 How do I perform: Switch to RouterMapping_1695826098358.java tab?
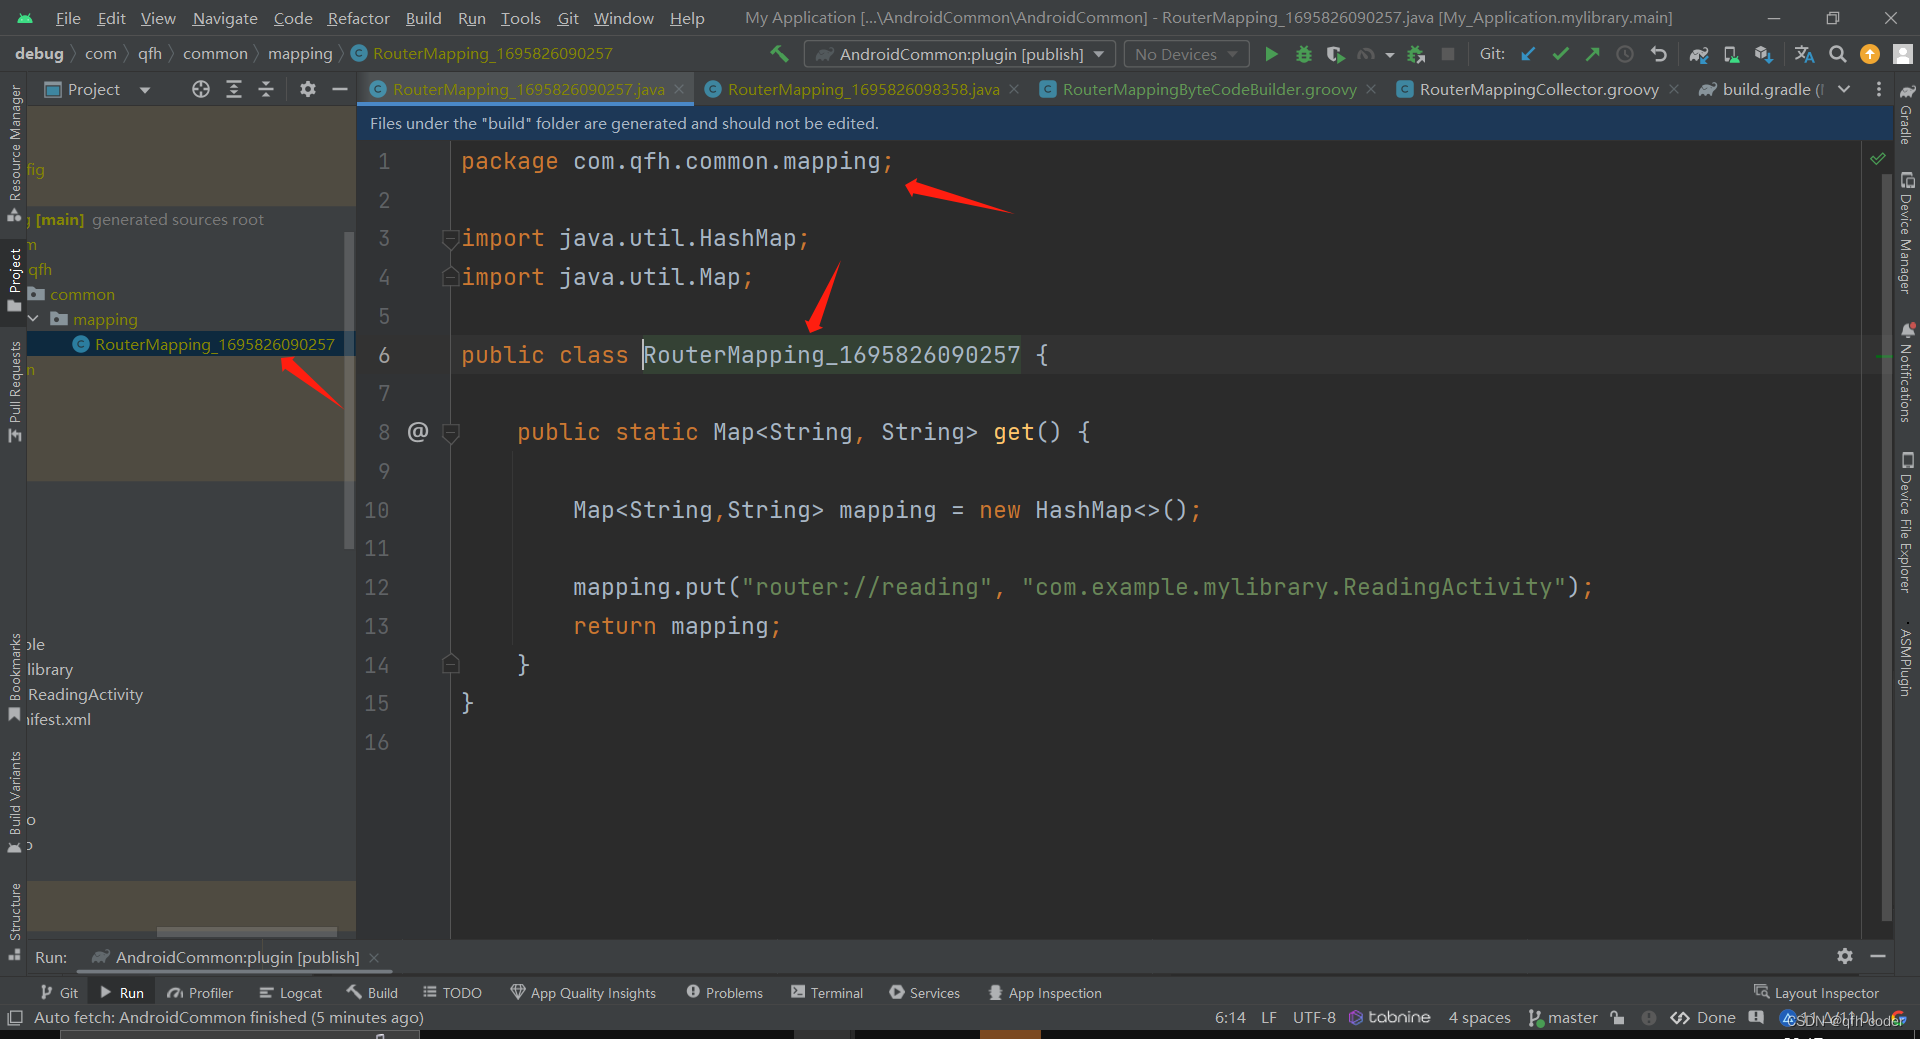pyautogui.click(x=862, y=89)
